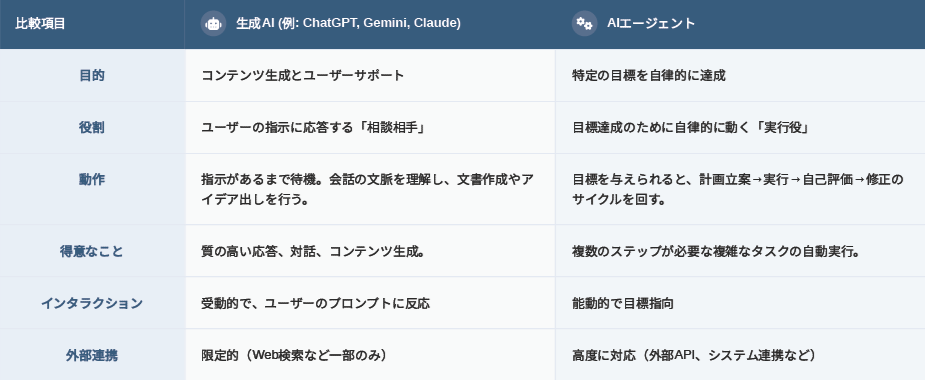Viewport: 925px width, 380px height.
Task: Click the コンテンツ生成とユーザーサポート cell
Action: point(370,76)
